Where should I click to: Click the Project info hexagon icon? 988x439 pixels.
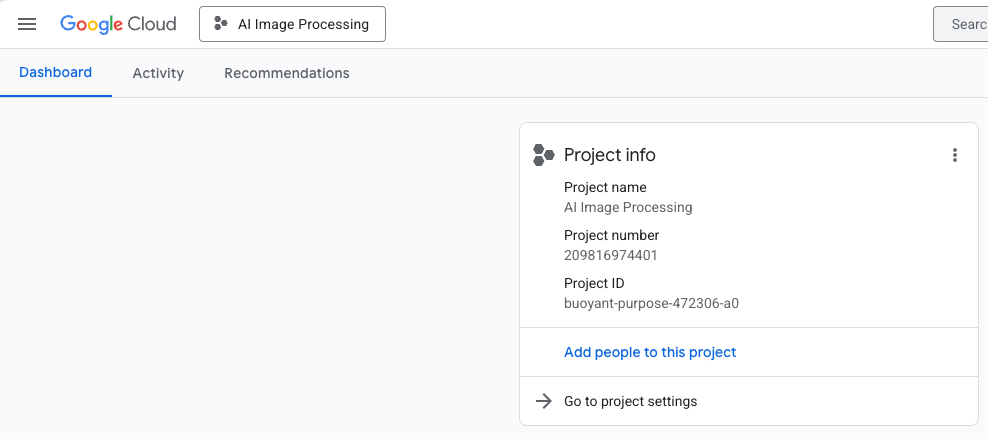point(543,155)
